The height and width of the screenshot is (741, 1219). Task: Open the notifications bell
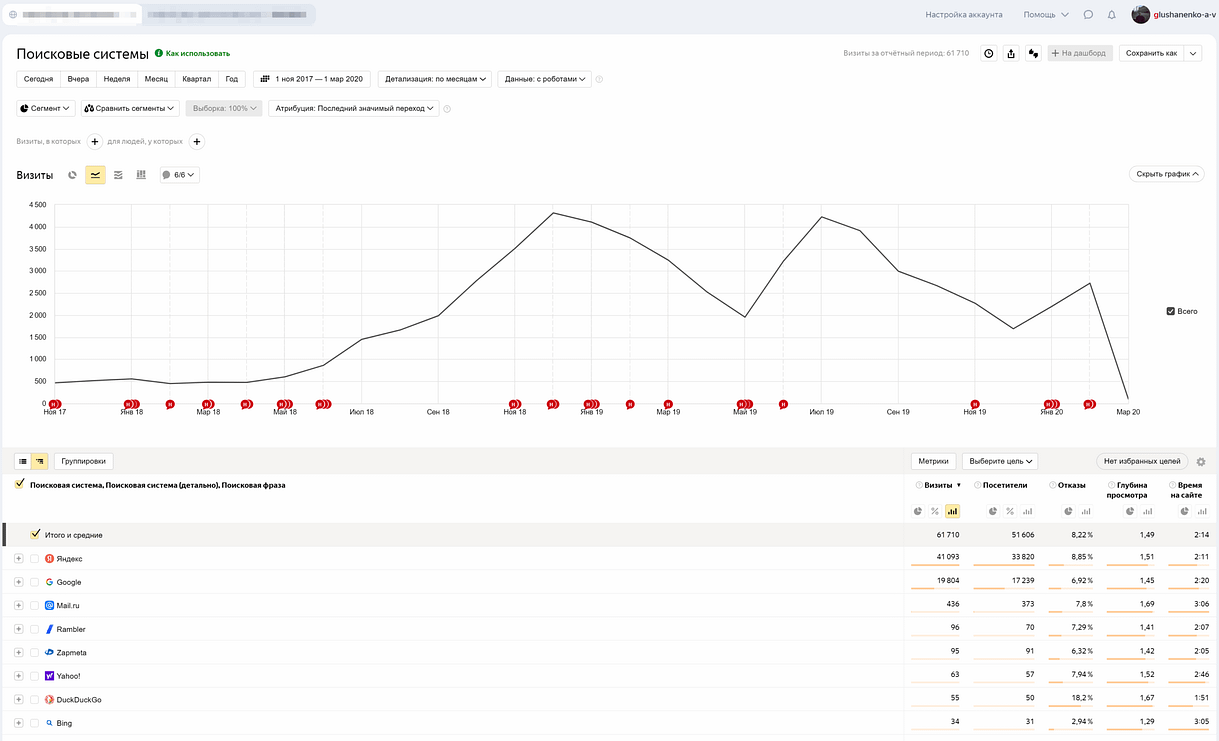pyautogui.click(x=1111, y=15)
